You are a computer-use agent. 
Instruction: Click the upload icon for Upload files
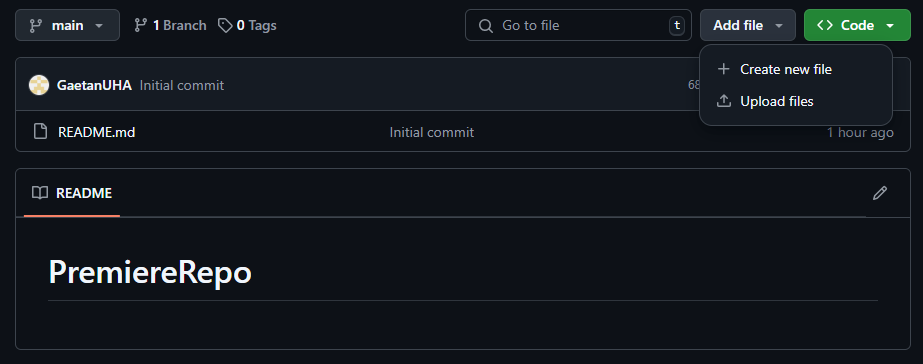723,101
